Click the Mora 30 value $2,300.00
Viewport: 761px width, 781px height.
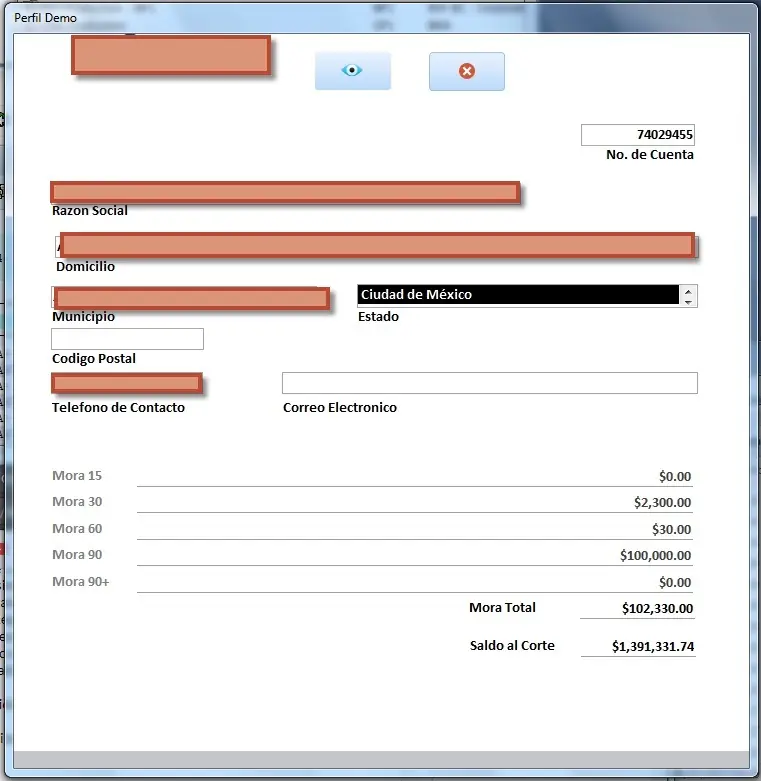662,503
